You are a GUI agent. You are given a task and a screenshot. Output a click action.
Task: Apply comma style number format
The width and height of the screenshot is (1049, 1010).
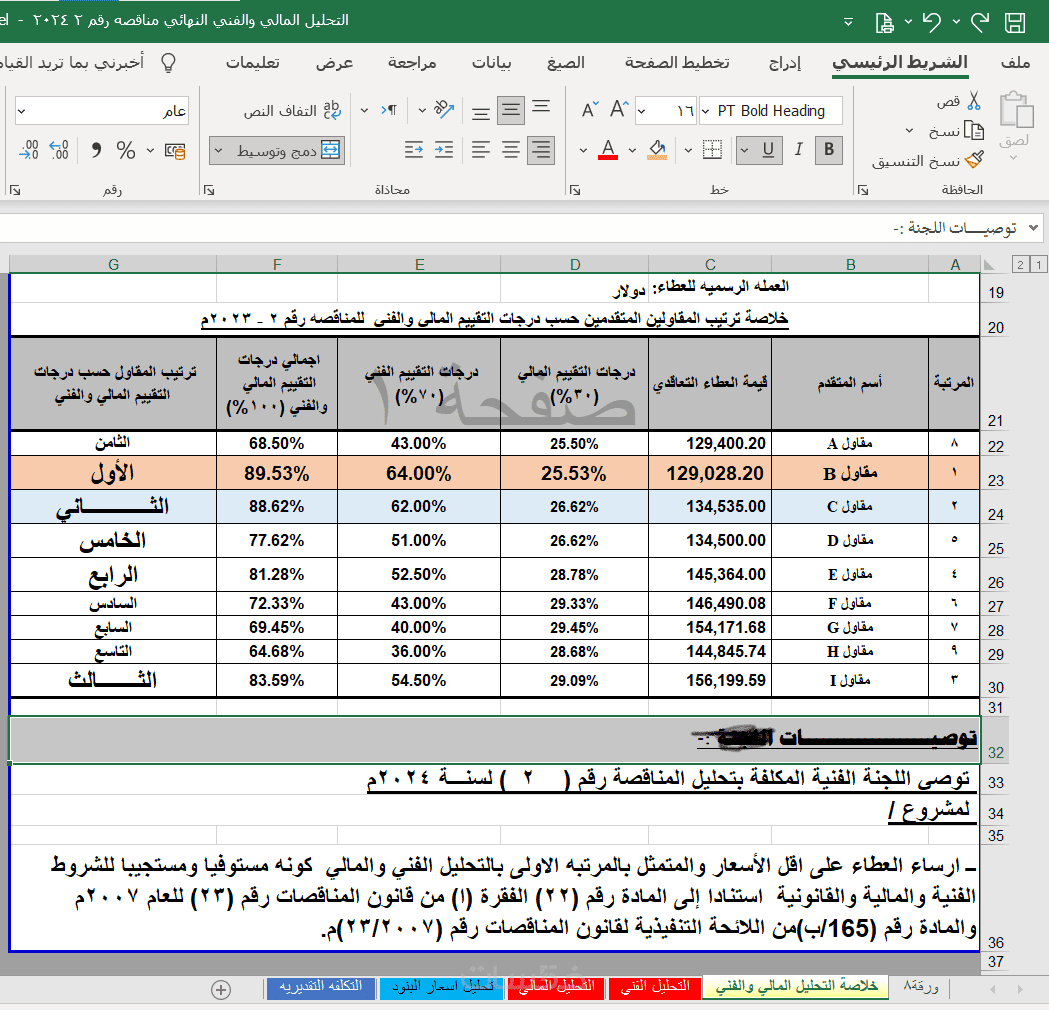click(x=96, y=150)
